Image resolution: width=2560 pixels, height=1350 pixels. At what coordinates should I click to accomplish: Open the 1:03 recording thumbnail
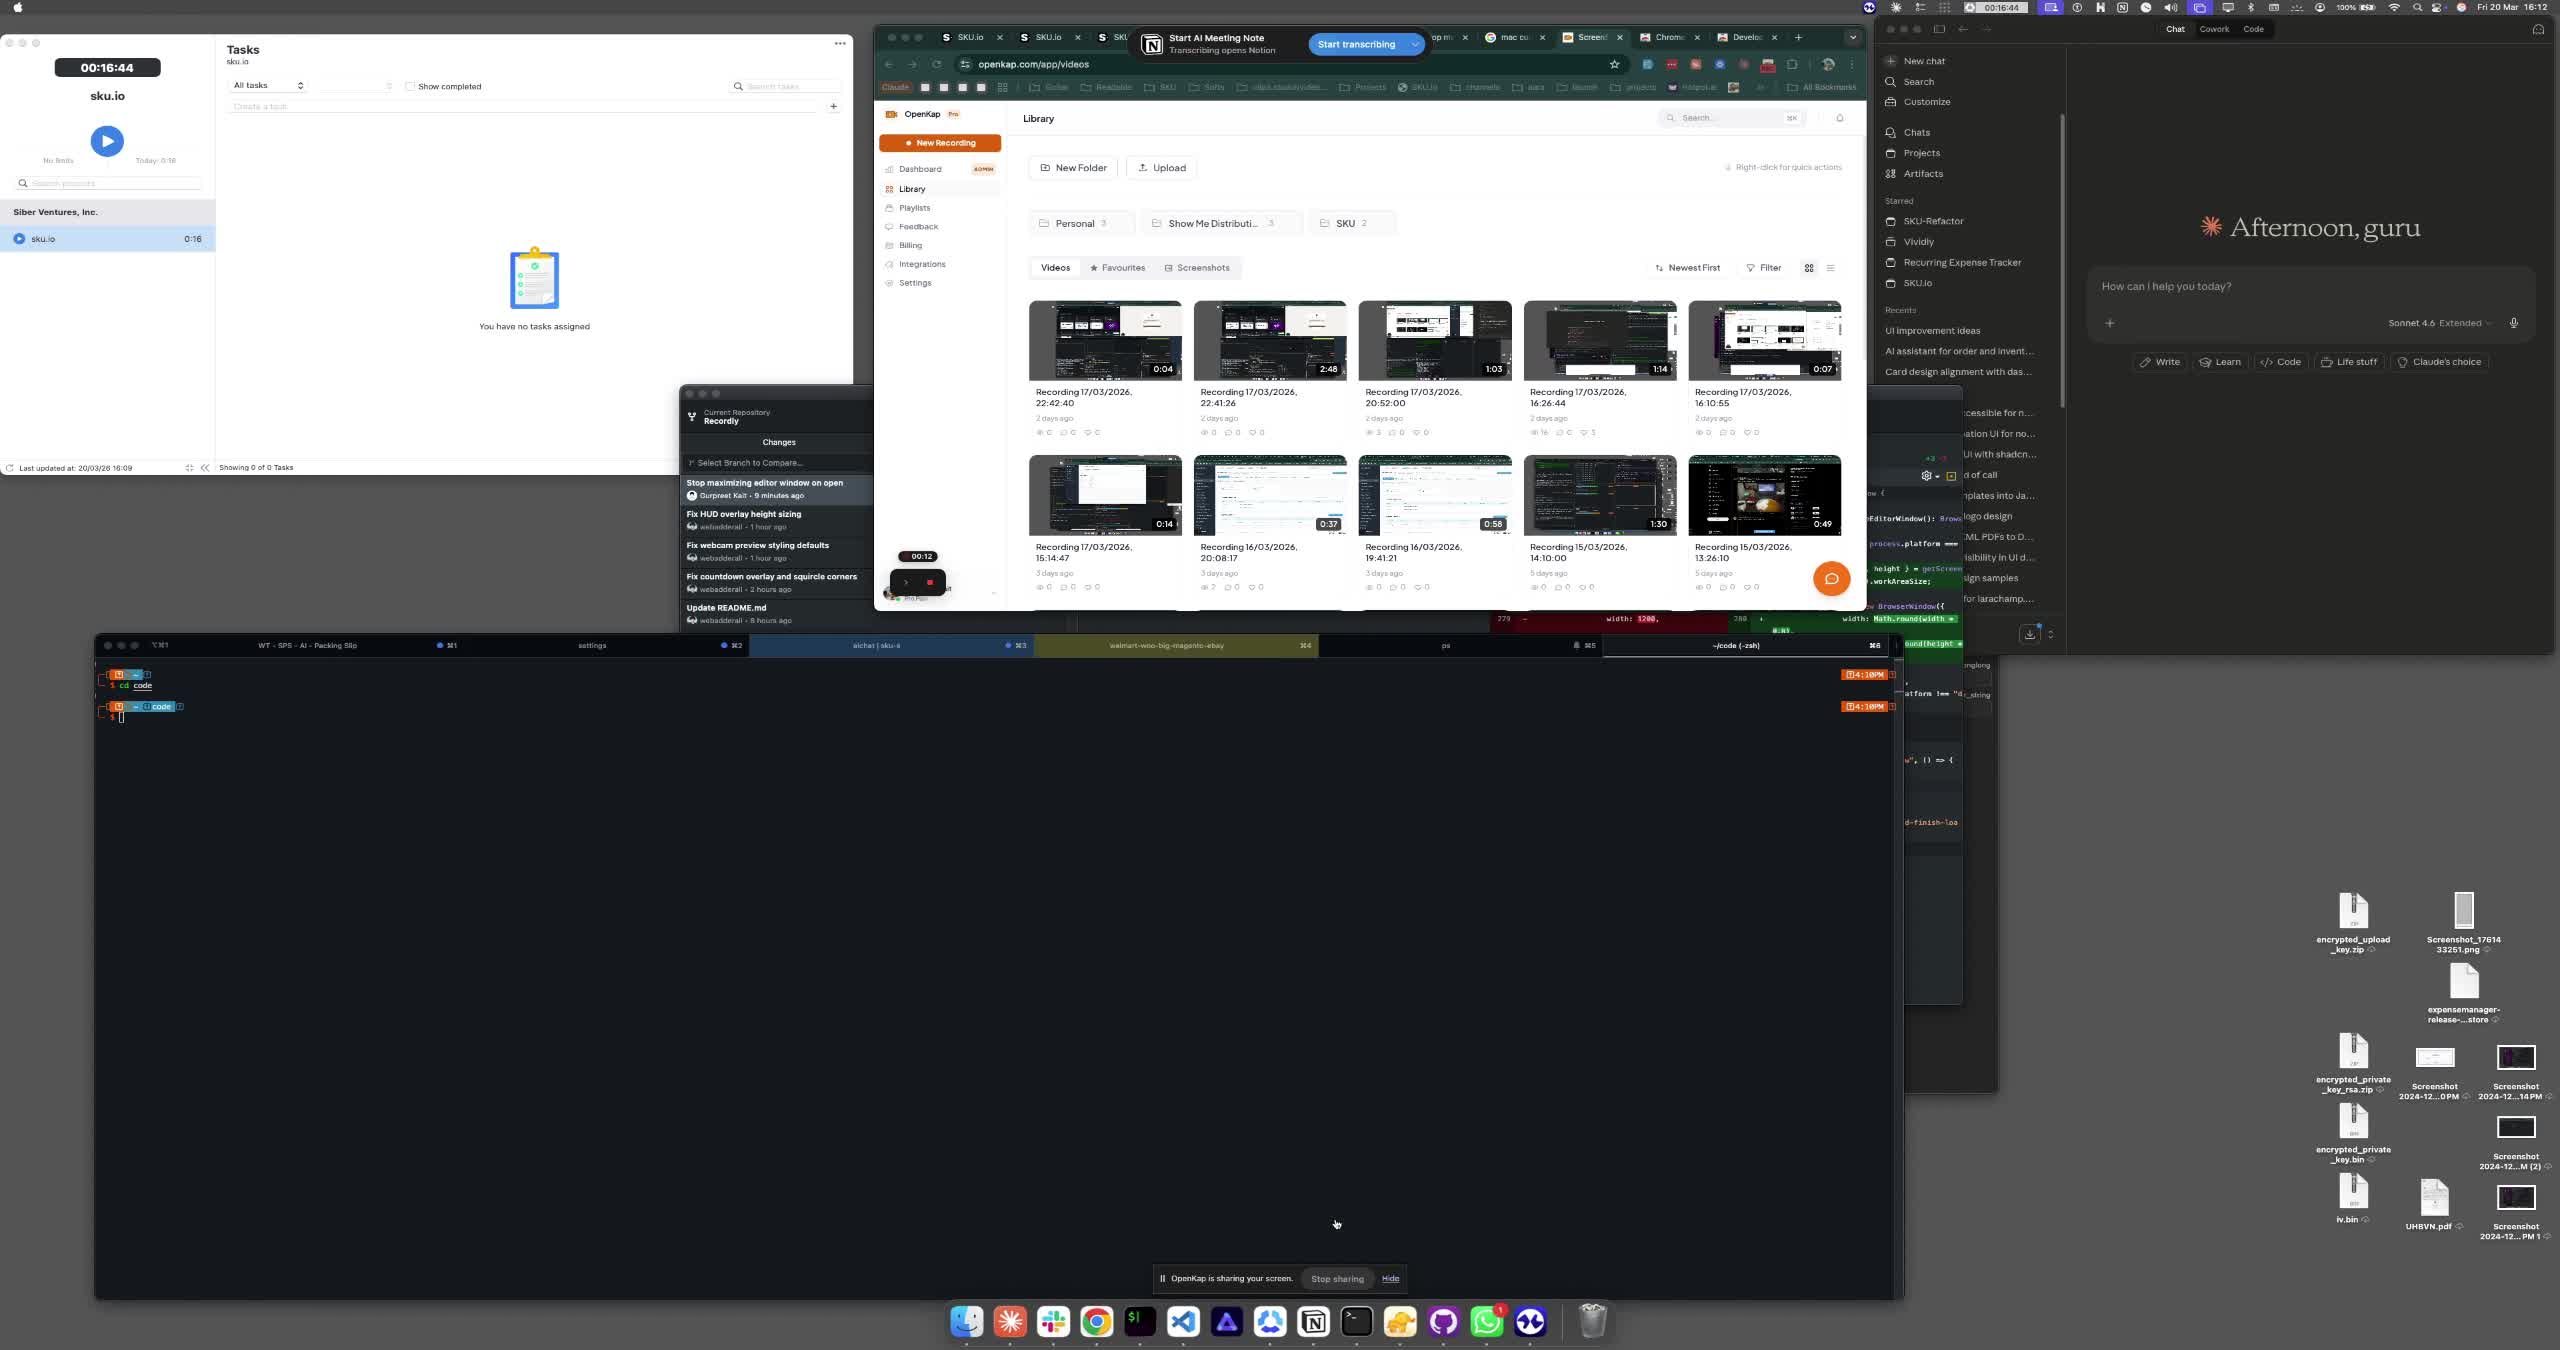pyautogui.click(x=1434, y=340)
